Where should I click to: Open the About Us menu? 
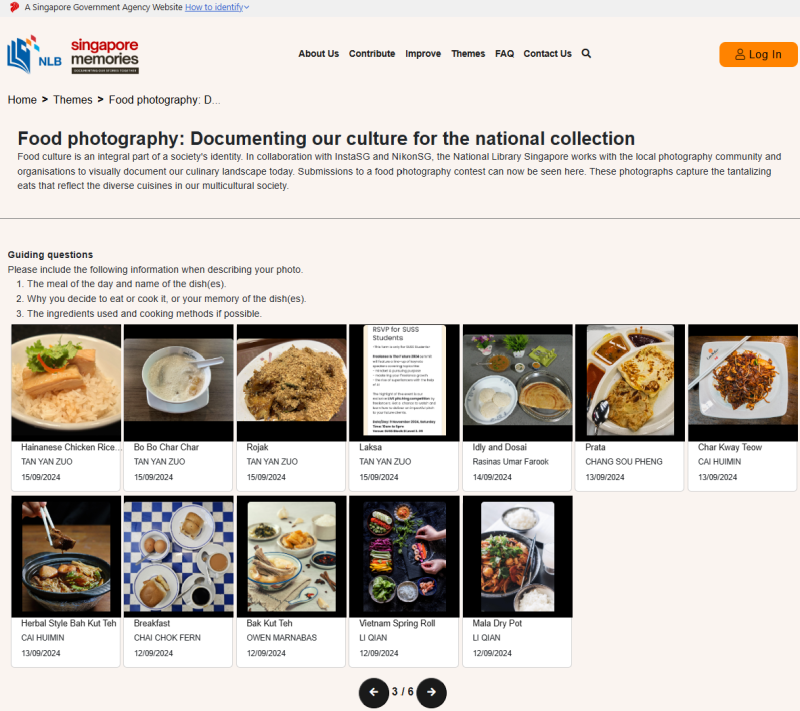(318, 54)
